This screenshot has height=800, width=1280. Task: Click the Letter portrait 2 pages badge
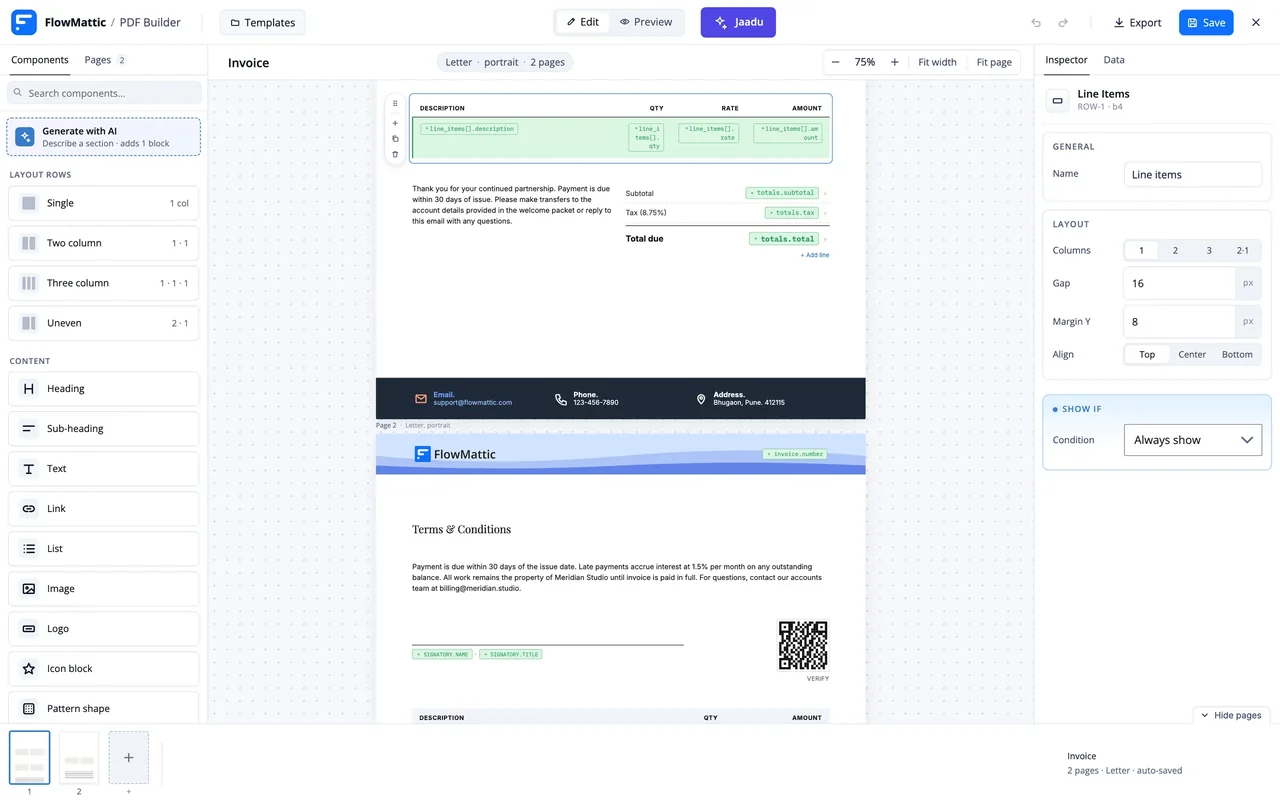click(505, 62)
